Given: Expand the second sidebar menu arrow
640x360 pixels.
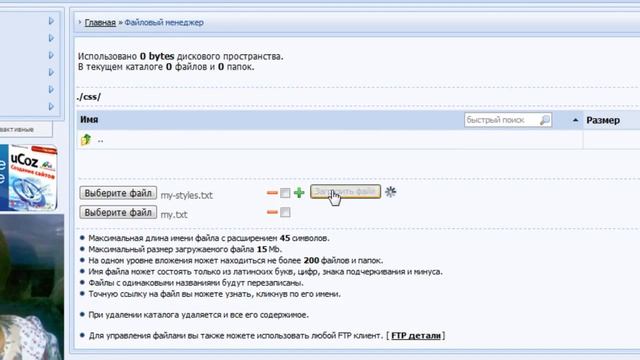Looking at the screenshot, I should point(51,38).
